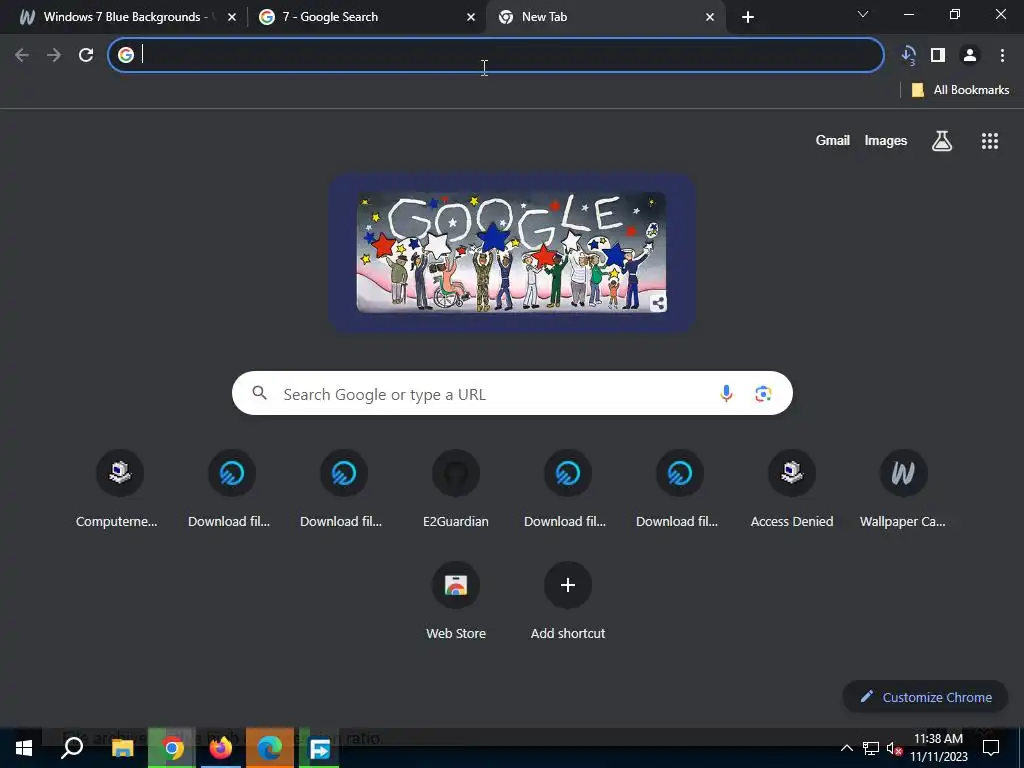Image resolution: width=1024 pixels, height=768 pixels.
Task: Open the Google apps grid
Action: pyautogui.click(x=990, y=140)
